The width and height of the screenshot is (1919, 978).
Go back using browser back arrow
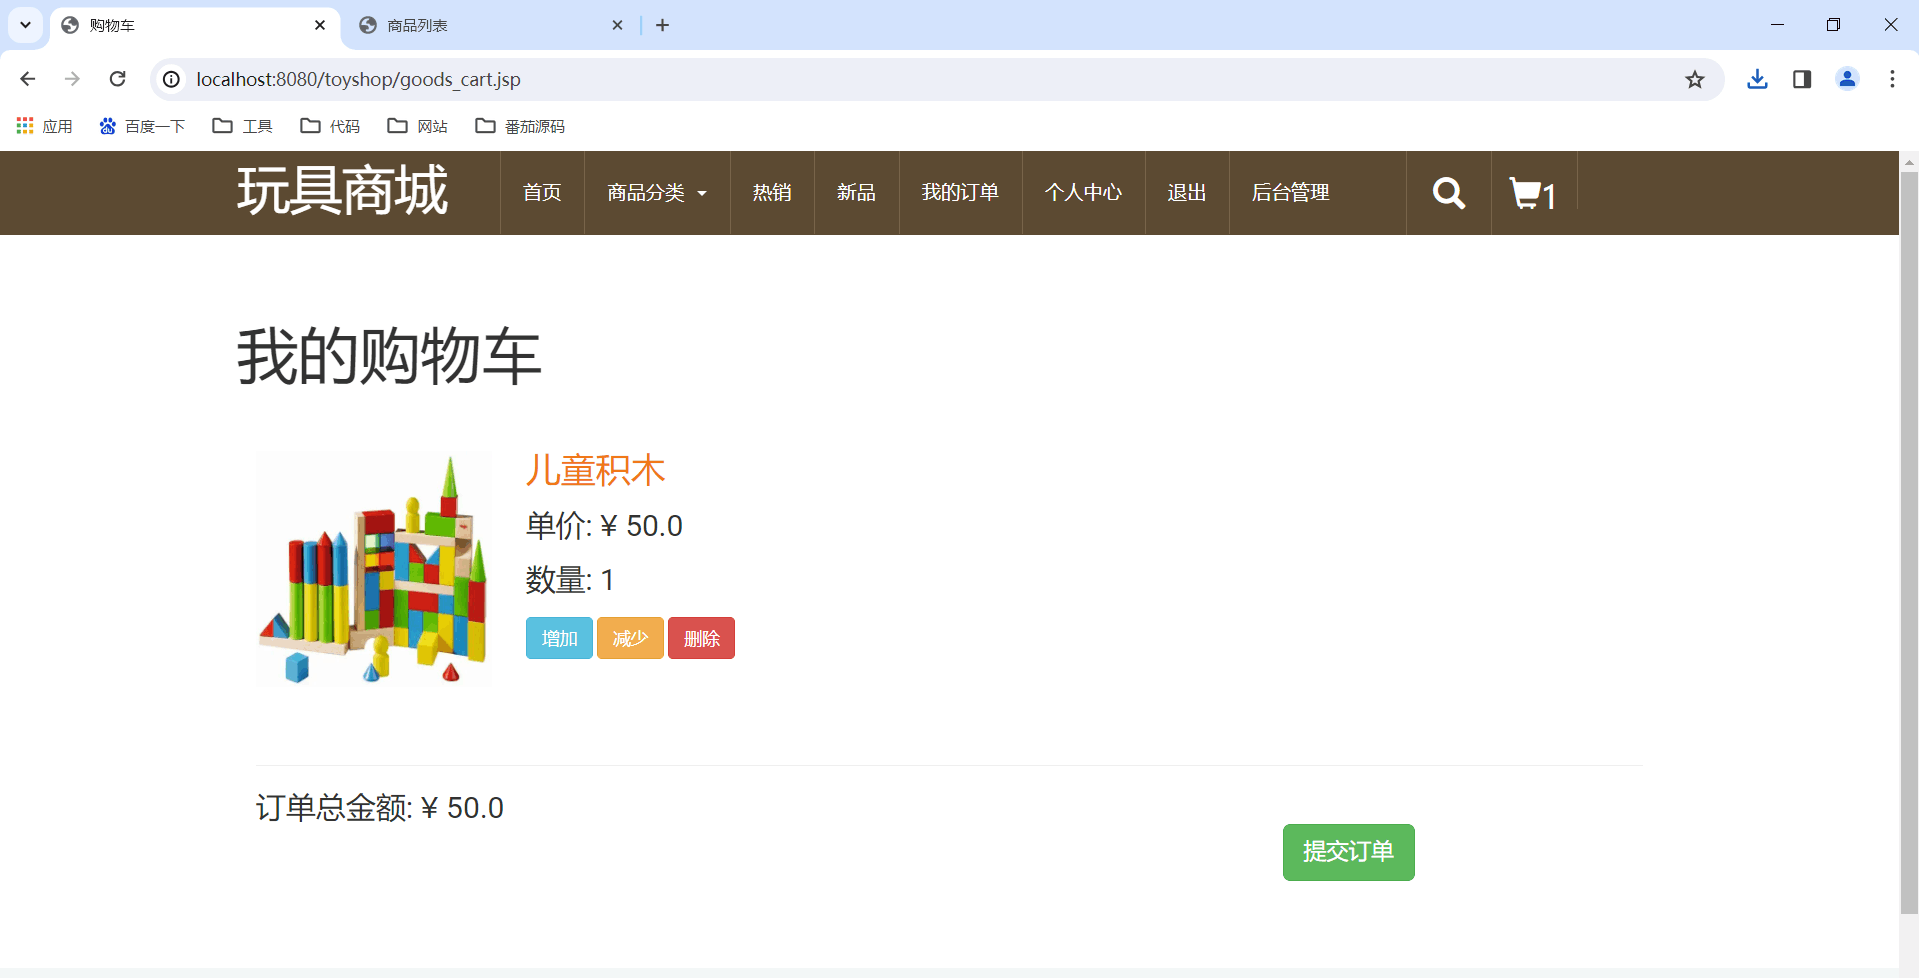[x=28, y=79]
